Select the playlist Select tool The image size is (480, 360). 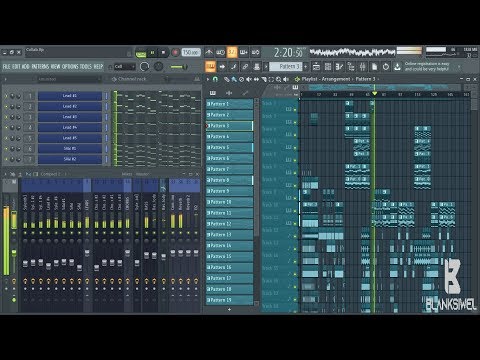(x=271, y=79)
